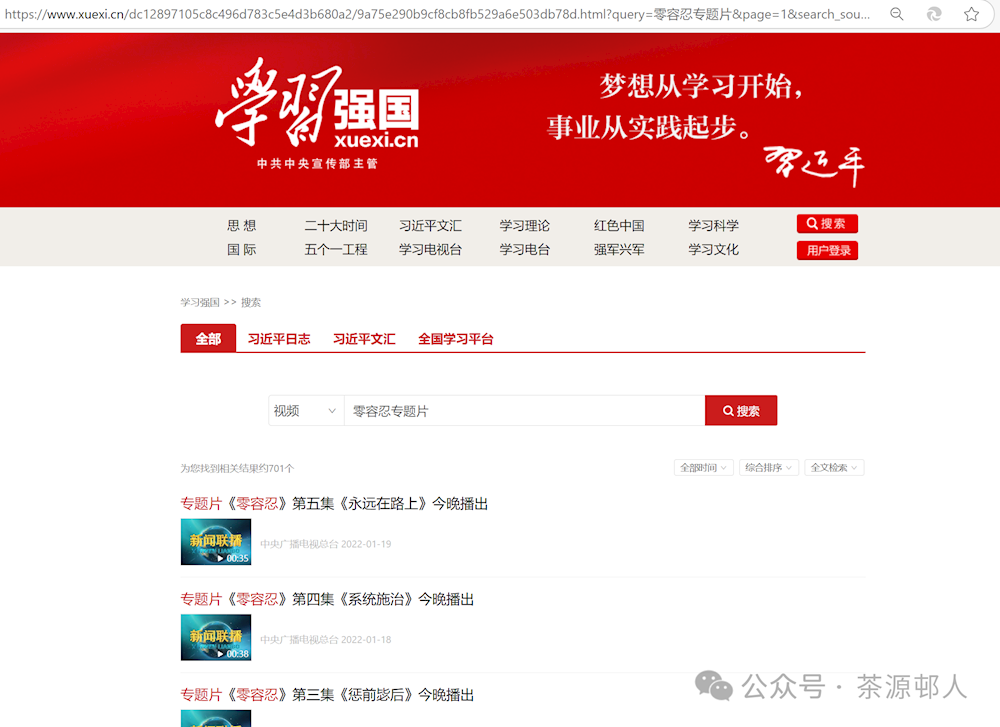Screen dimensions: 1000x727
Task: Open 强军兴军 navigation item
Action: tap(619, 249)
